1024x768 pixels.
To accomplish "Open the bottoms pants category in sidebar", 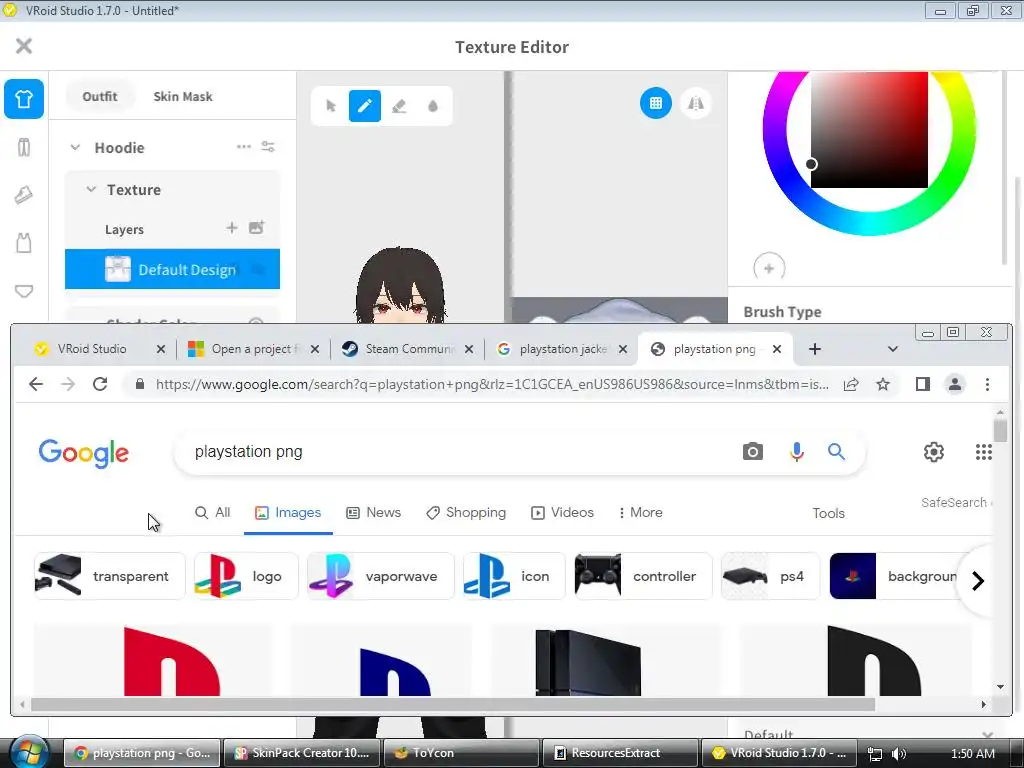I will click(24, 148).
